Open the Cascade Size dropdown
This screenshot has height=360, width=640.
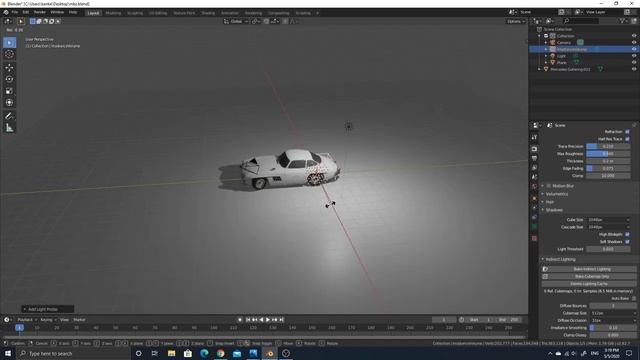click(608, 227)
